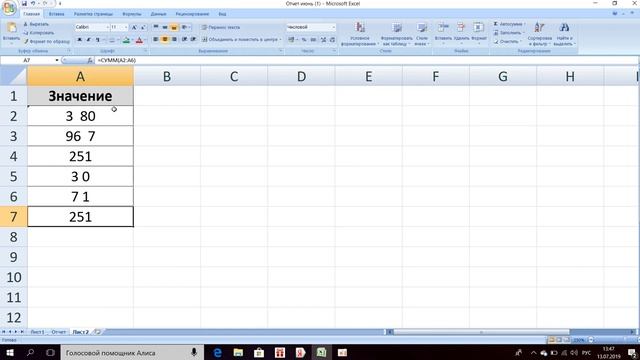Open Edge browser from taskbar
The image size is (640, 360).
coord(218,352)
